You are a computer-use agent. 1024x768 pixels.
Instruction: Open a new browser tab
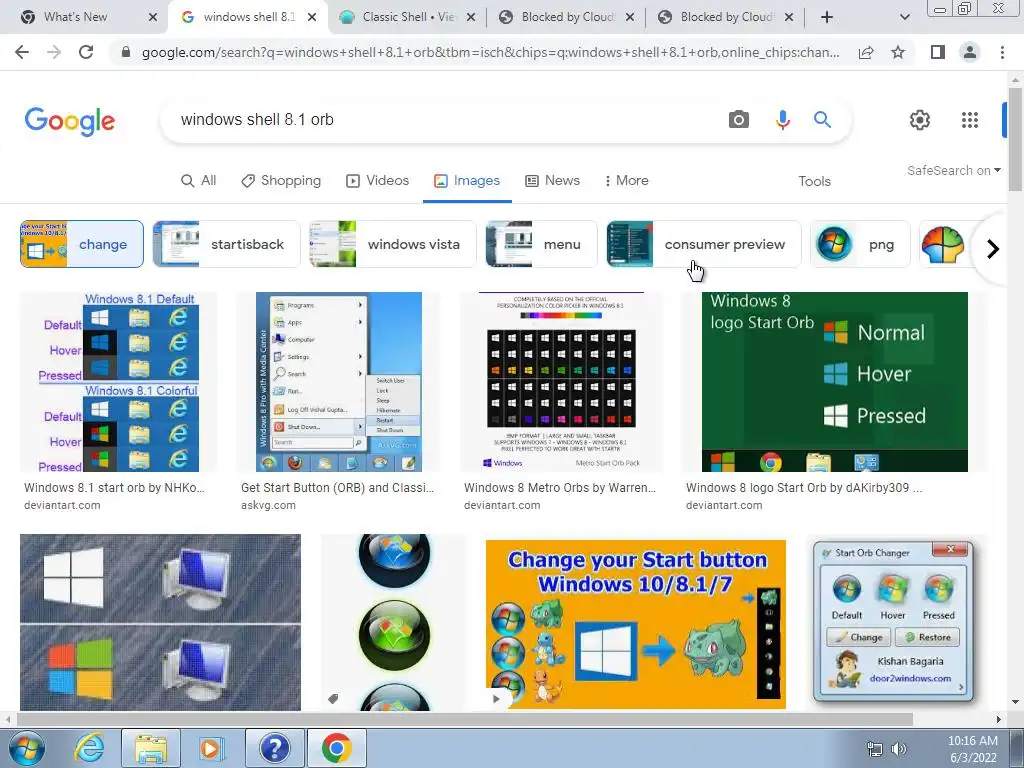[x=827, y=17]
